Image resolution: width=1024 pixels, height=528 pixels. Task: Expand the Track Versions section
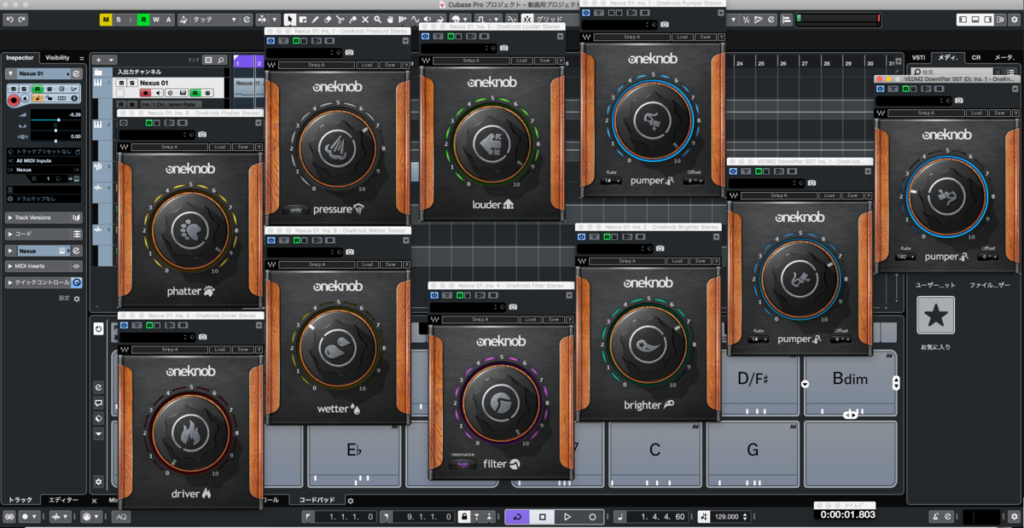coord(44,218)
